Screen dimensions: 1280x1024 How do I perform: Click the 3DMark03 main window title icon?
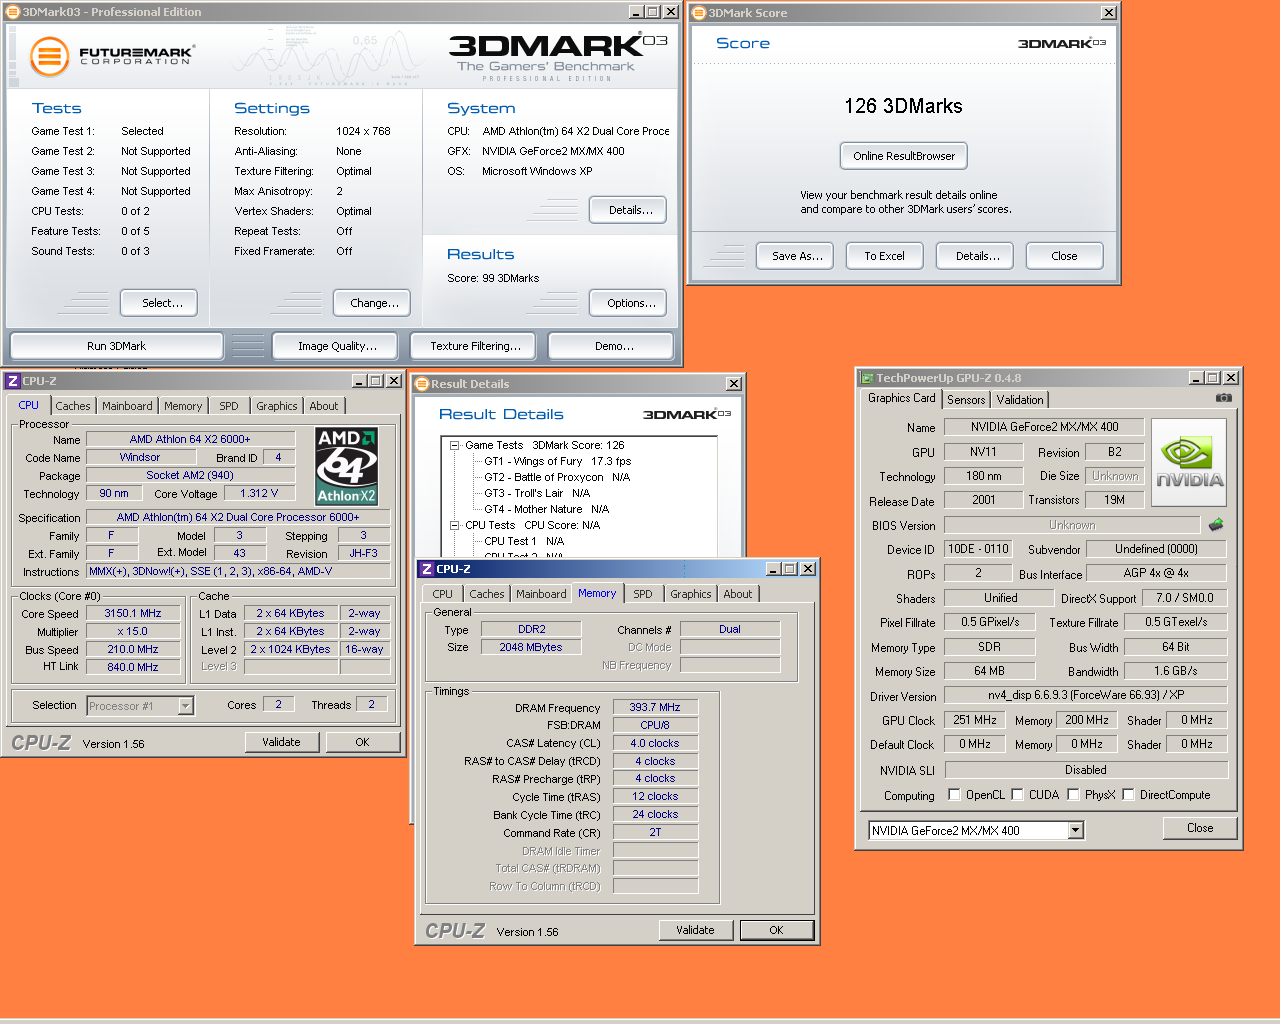pyautogui.click(x=13, y=12)
